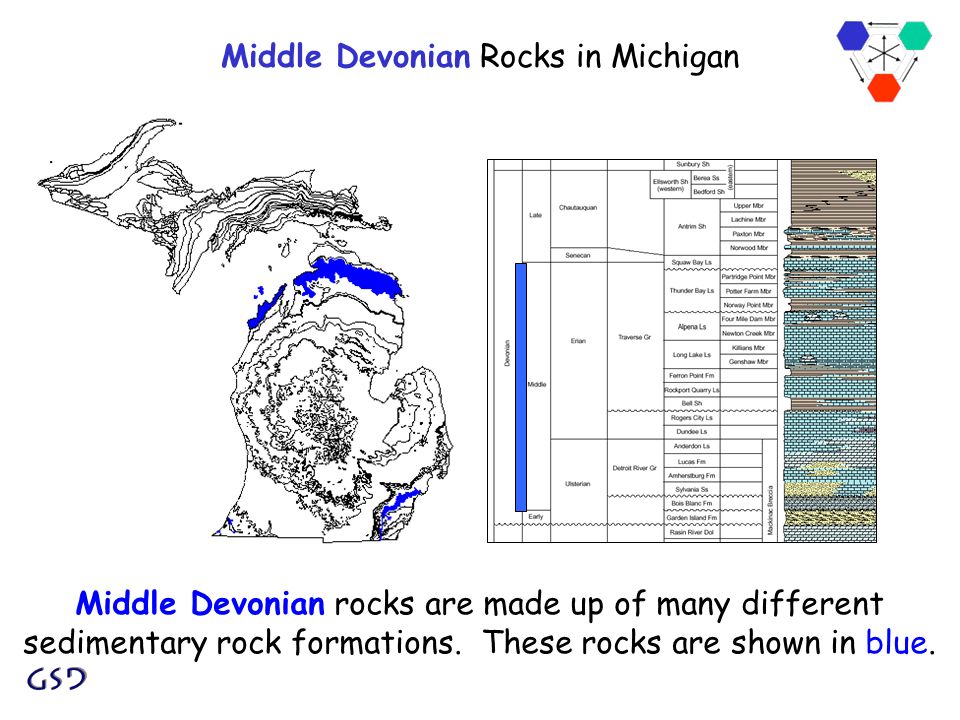Click the word 'blue' in the caption
960x720 pixels.
(896, 642)
